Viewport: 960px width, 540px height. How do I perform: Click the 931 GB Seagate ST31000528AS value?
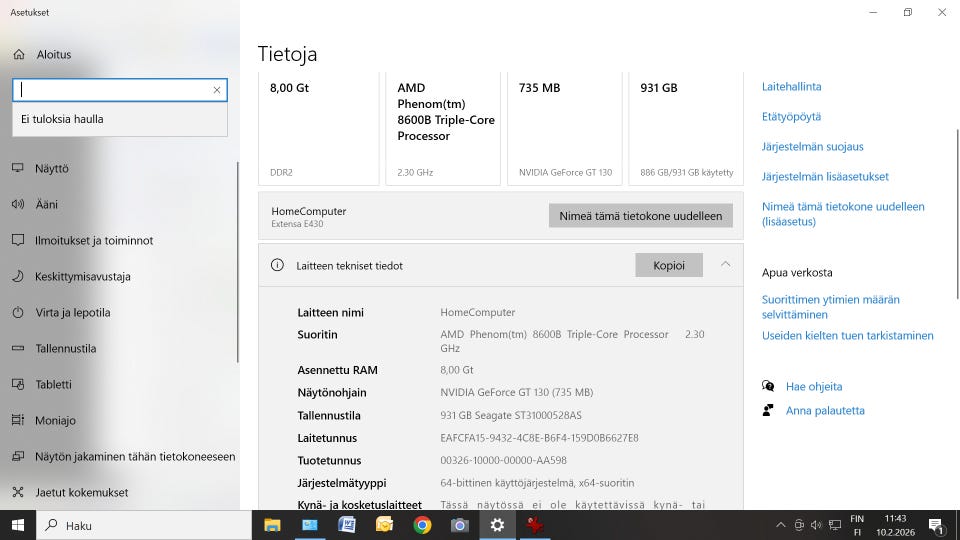(511, 415)
